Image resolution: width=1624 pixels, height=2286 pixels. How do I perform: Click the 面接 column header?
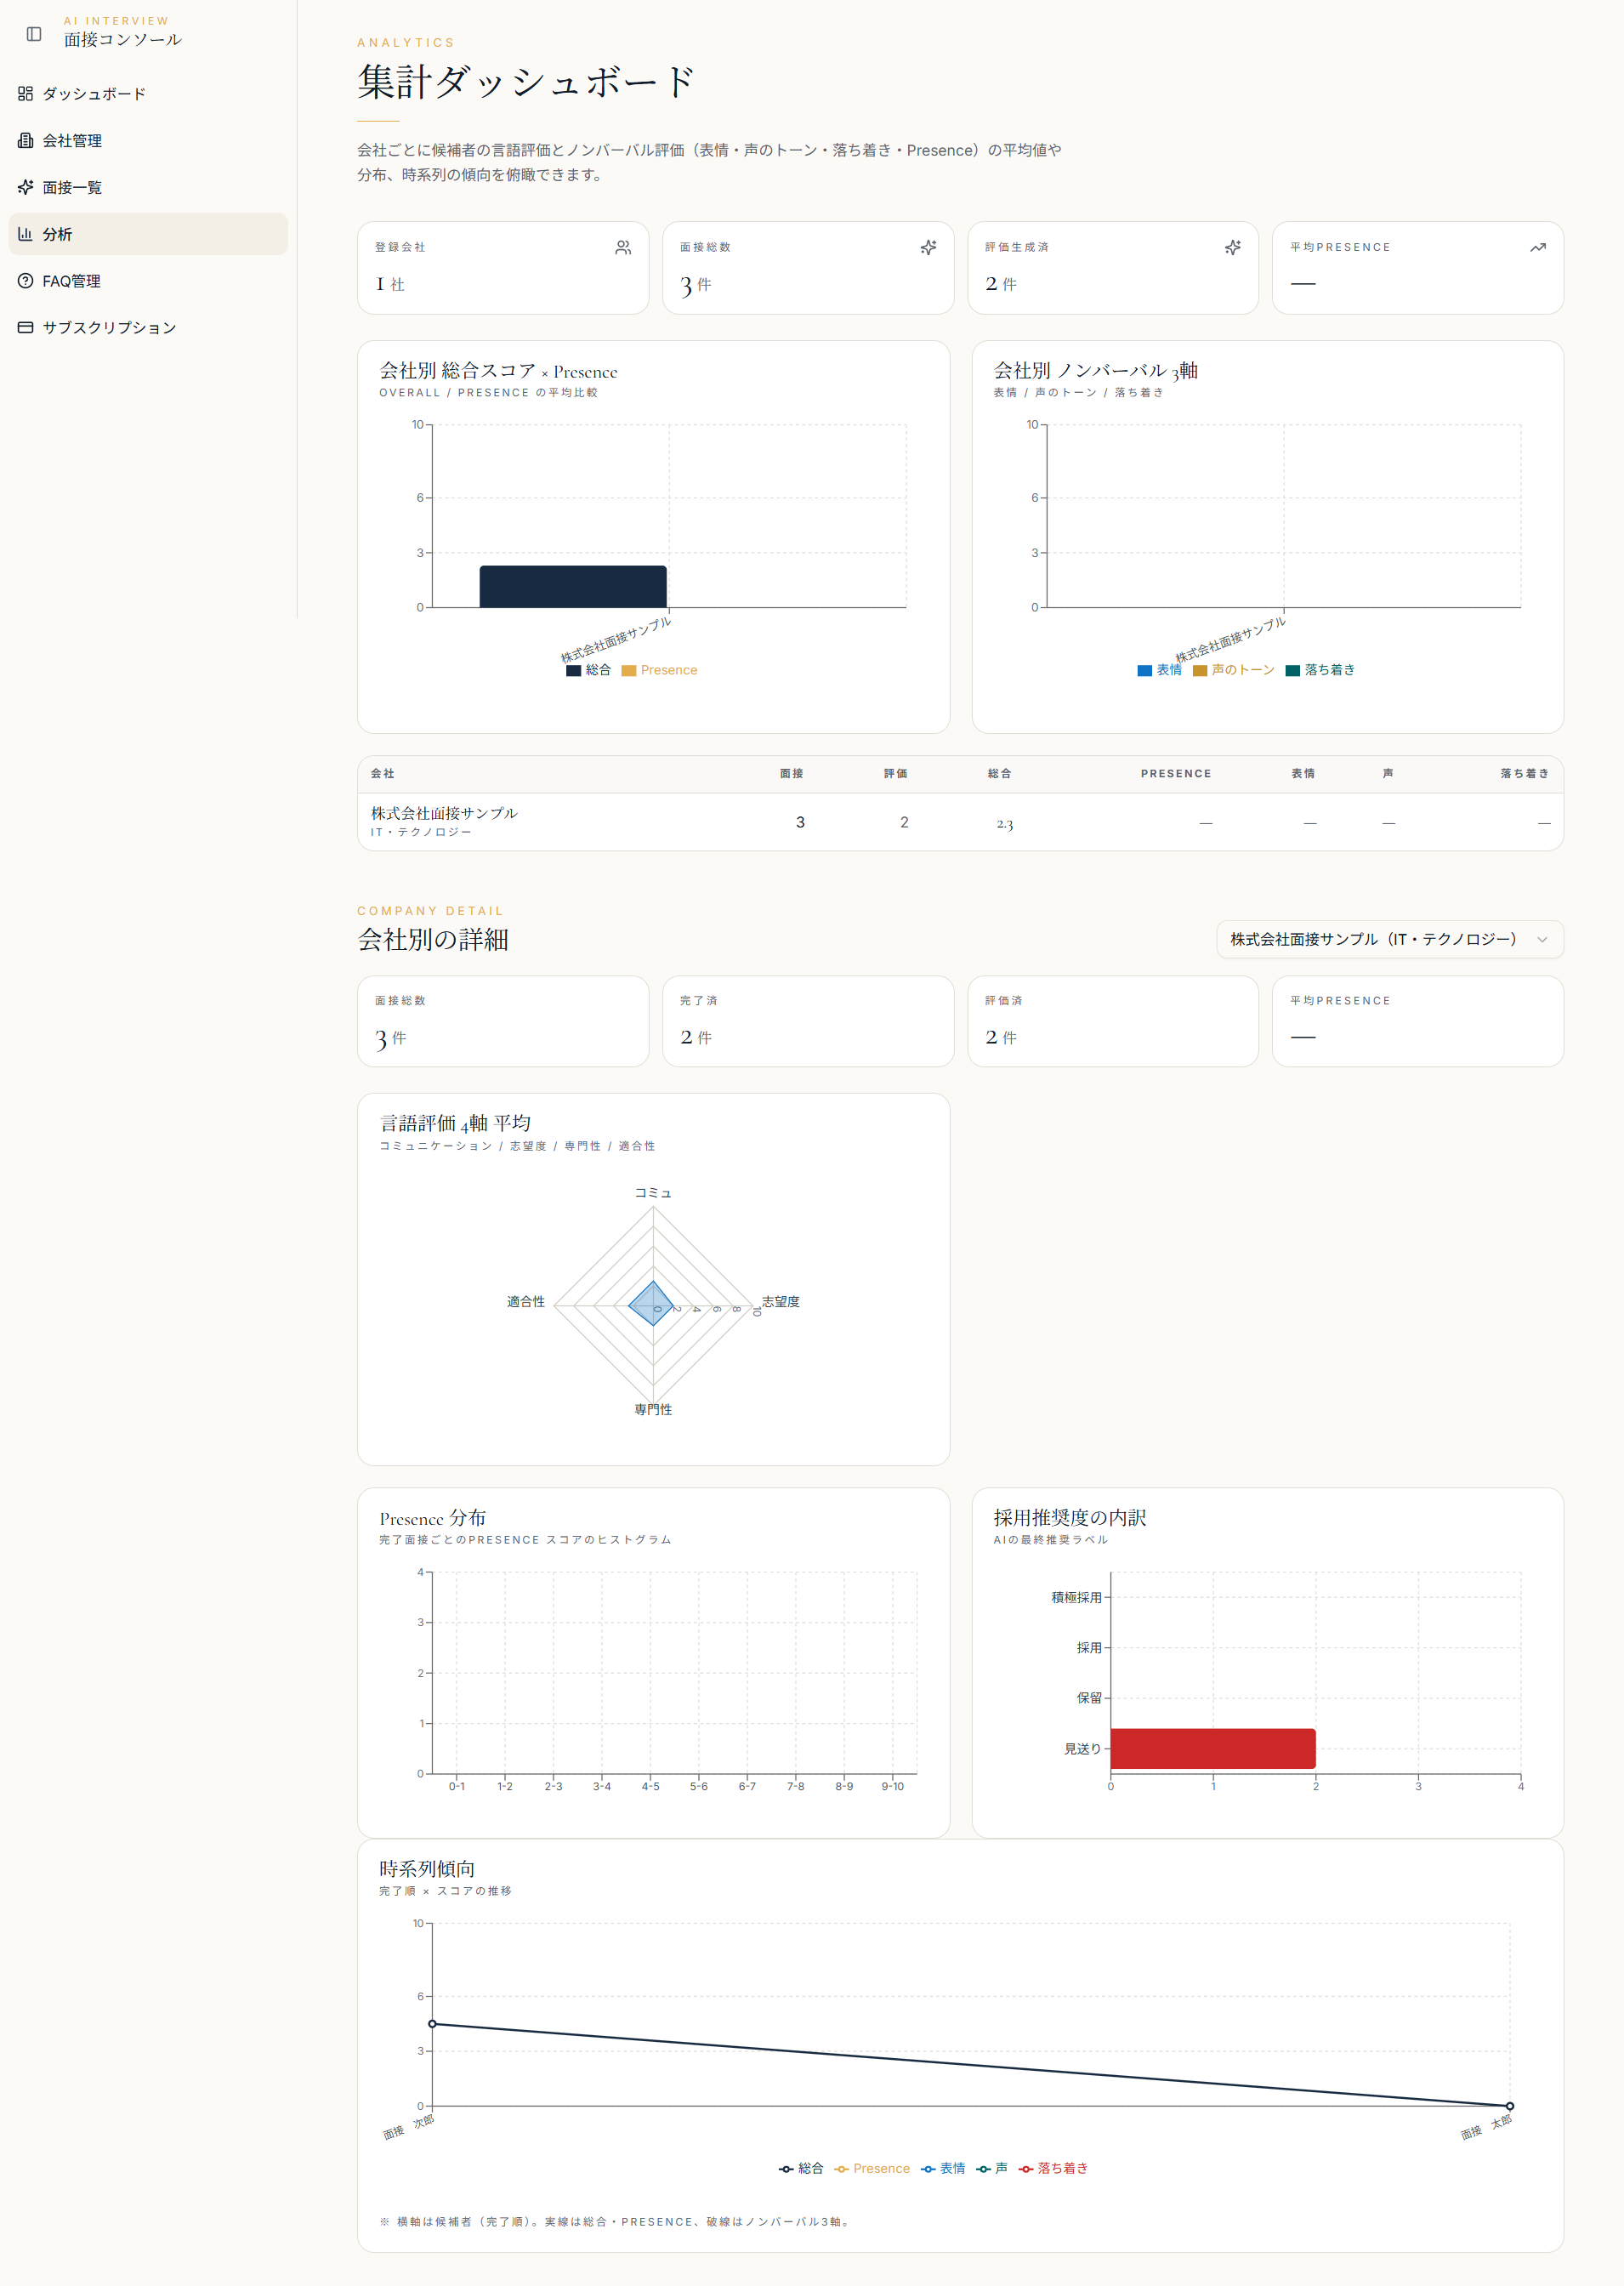pos(792,774)
